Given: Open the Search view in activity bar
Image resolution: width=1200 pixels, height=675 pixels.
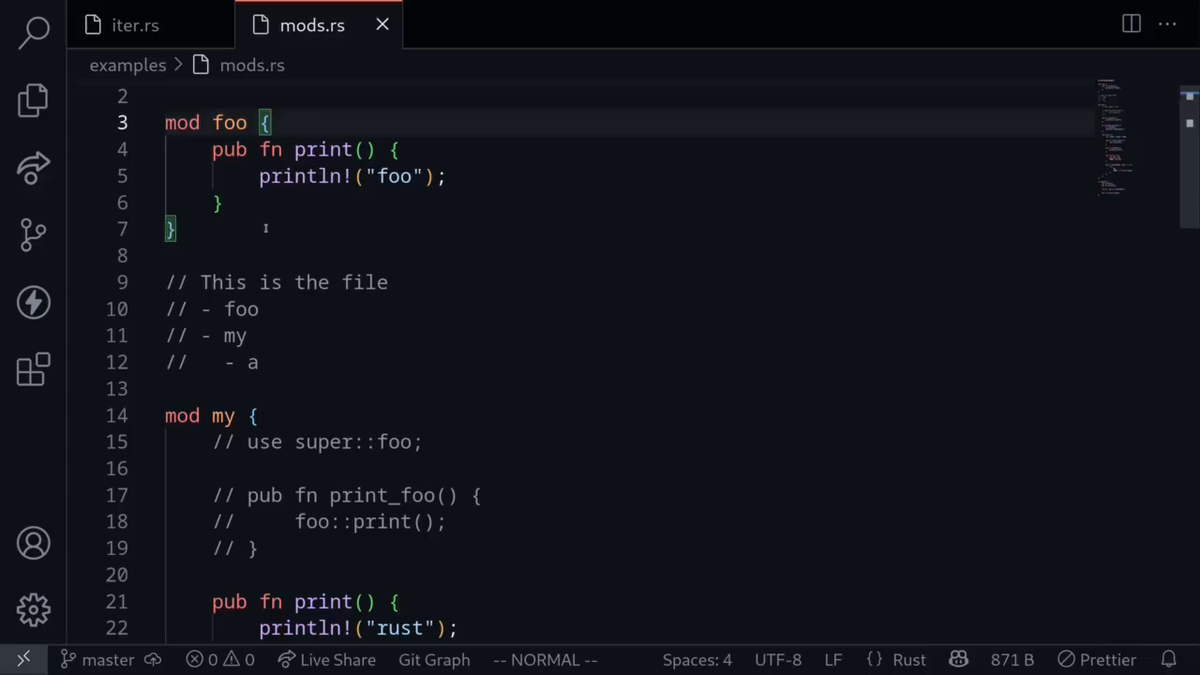Looking at the screenshot, I should click(33, 32).
